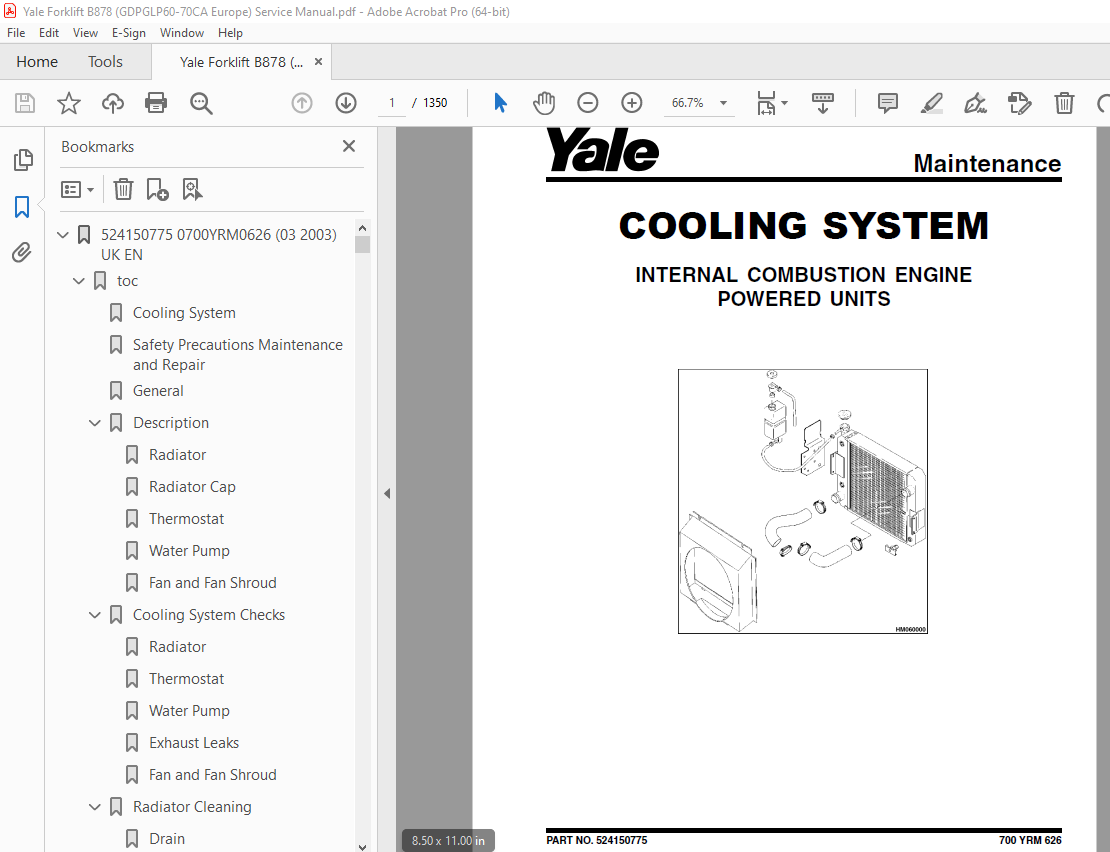Select the Yale Forklift B878 document tab

241,62
